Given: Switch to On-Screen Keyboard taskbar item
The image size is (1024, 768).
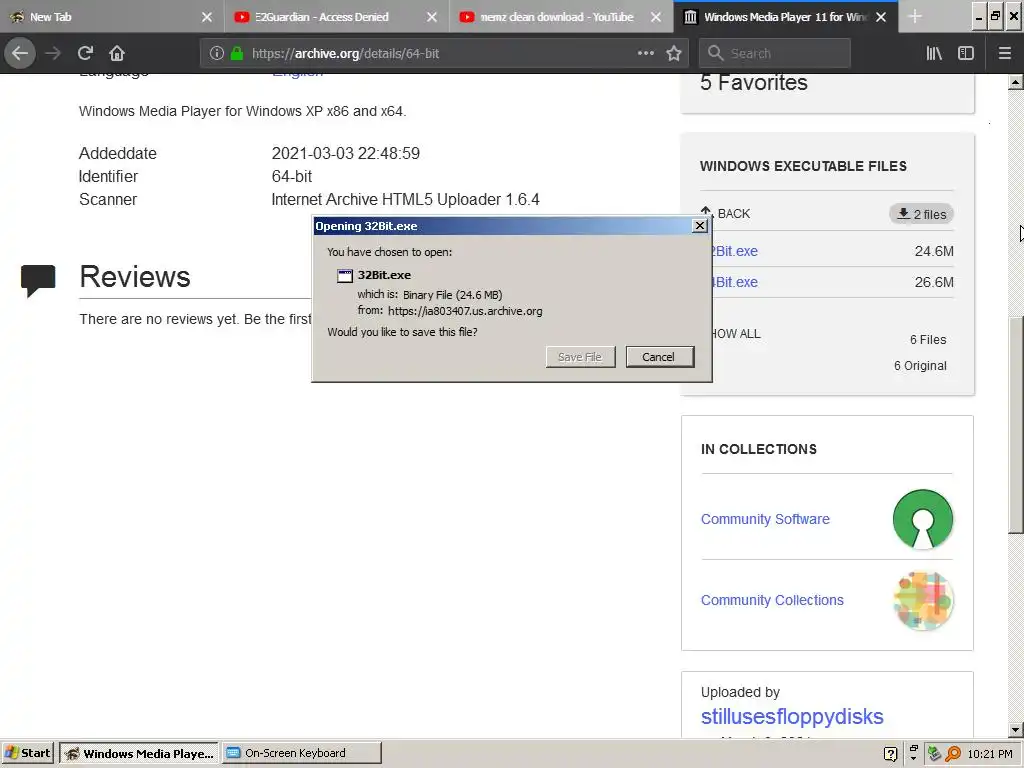Looking at the screenshot, I should pyautogui.click(x=301, y=753).
